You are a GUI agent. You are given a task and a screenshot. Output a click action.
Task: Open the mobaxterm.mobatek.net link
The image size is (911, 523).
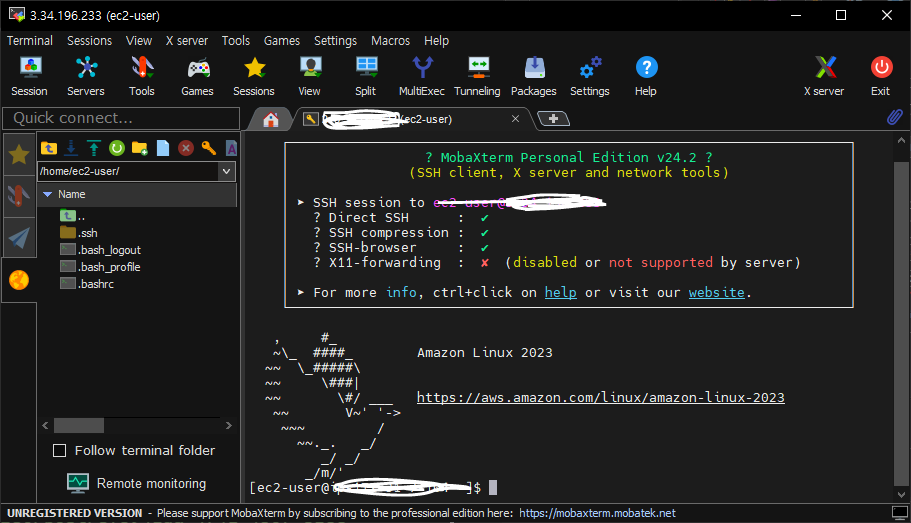click(x=597, y=513)
